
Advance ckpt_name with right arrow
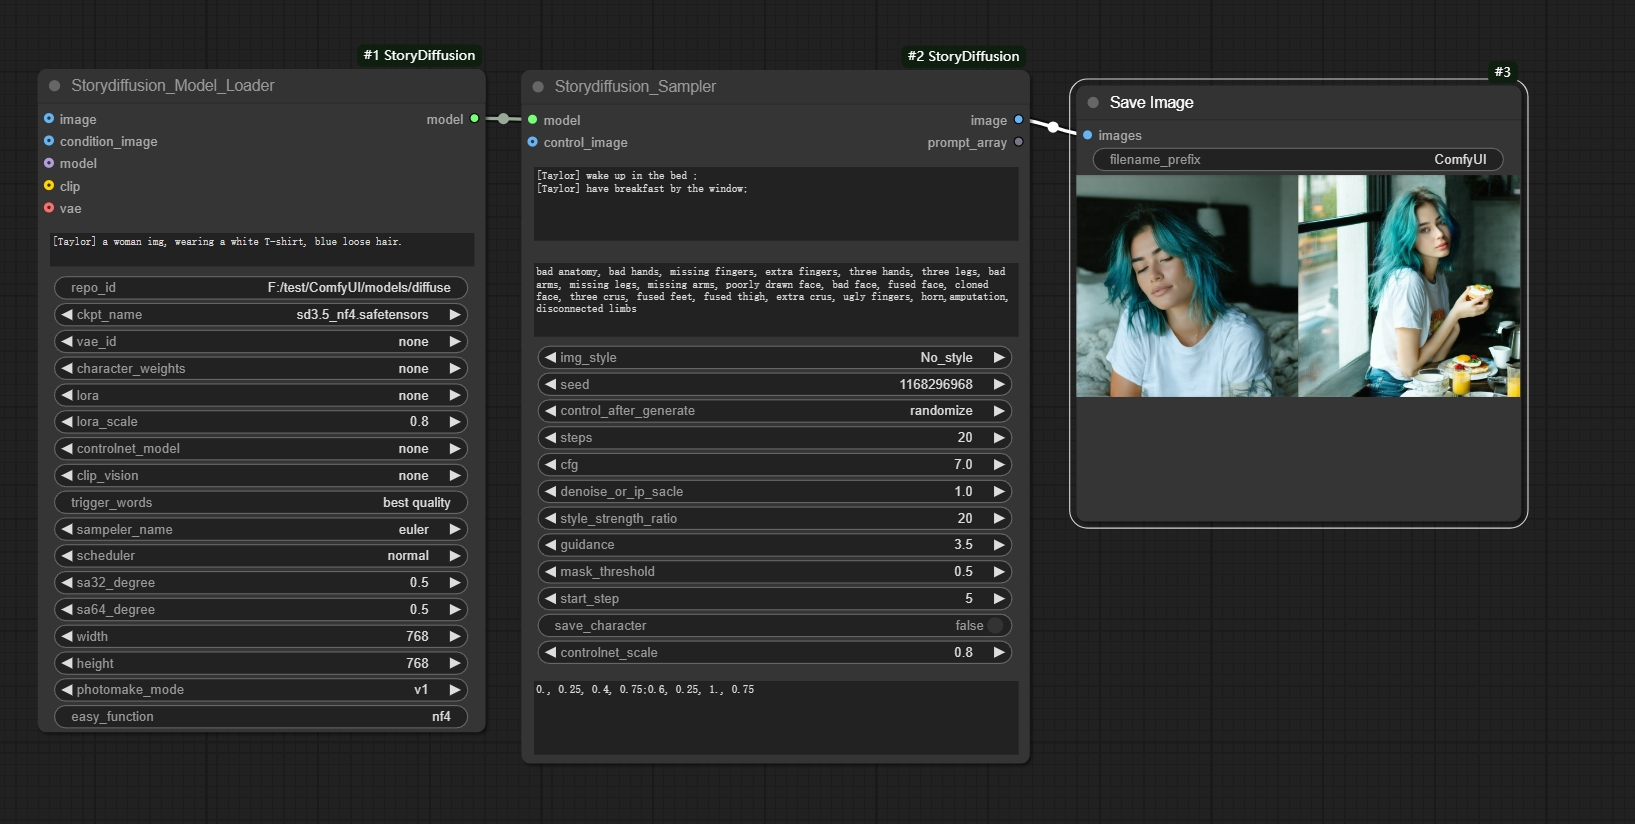click(x=455, y=314)
